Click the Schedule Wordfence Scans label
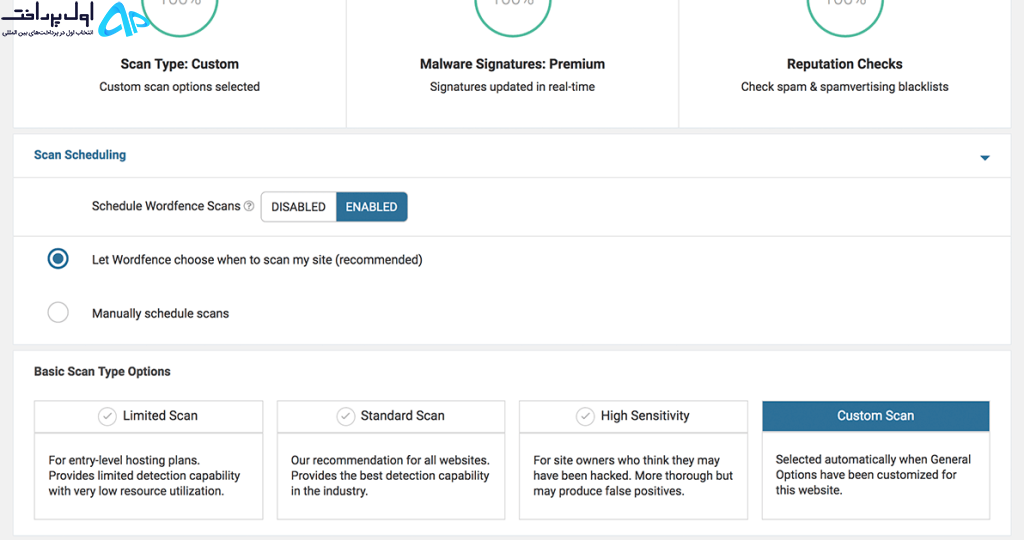Screen dimensions: 1024x540 click(x=166, y=206)
